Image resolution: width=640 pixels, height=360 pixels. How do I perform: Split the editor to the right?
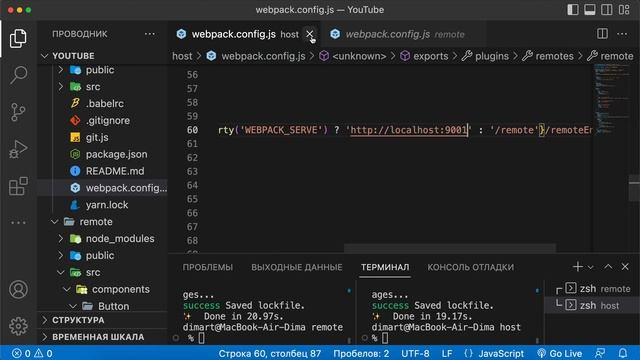[x=602, y=34]
